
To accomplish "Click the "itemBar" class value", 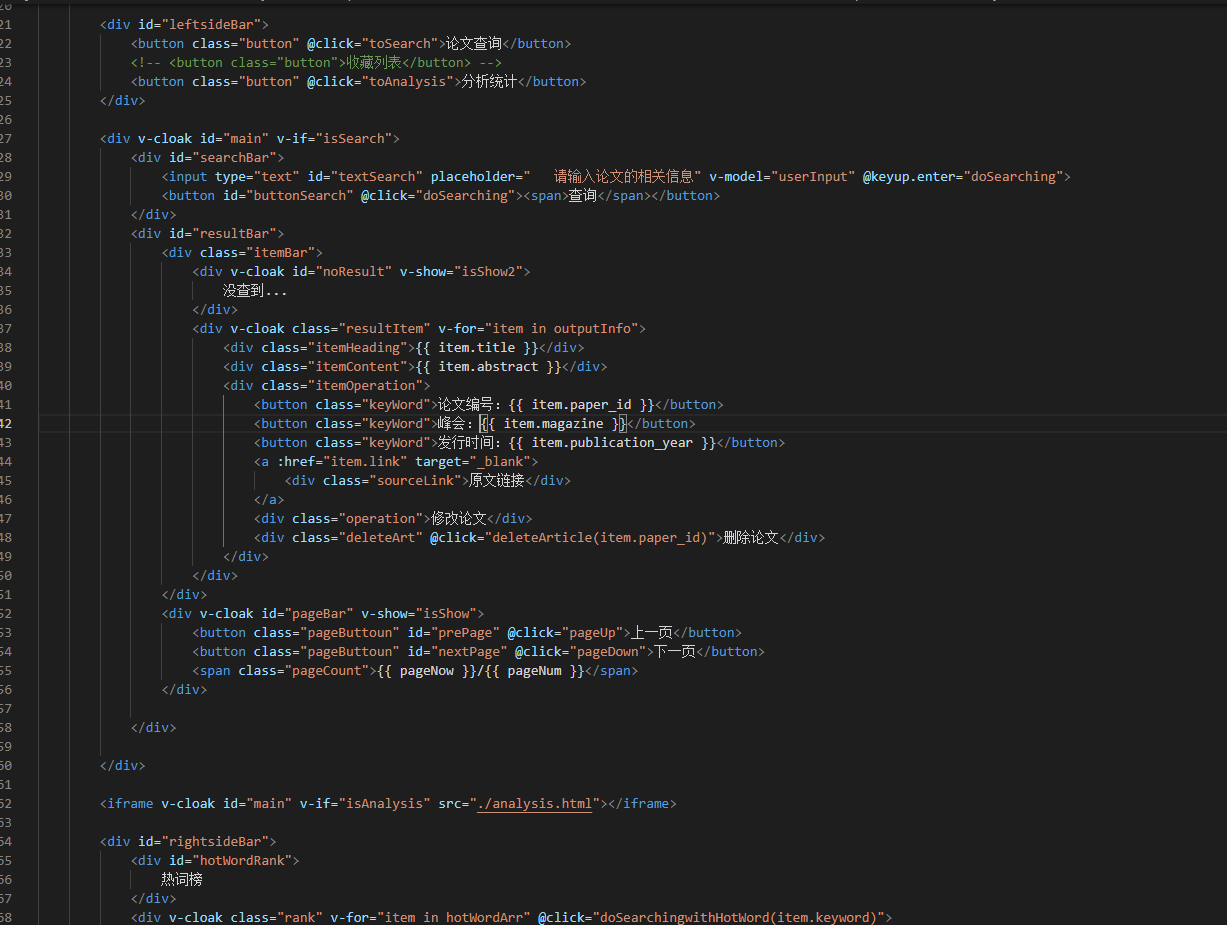I will coord(280,252).
